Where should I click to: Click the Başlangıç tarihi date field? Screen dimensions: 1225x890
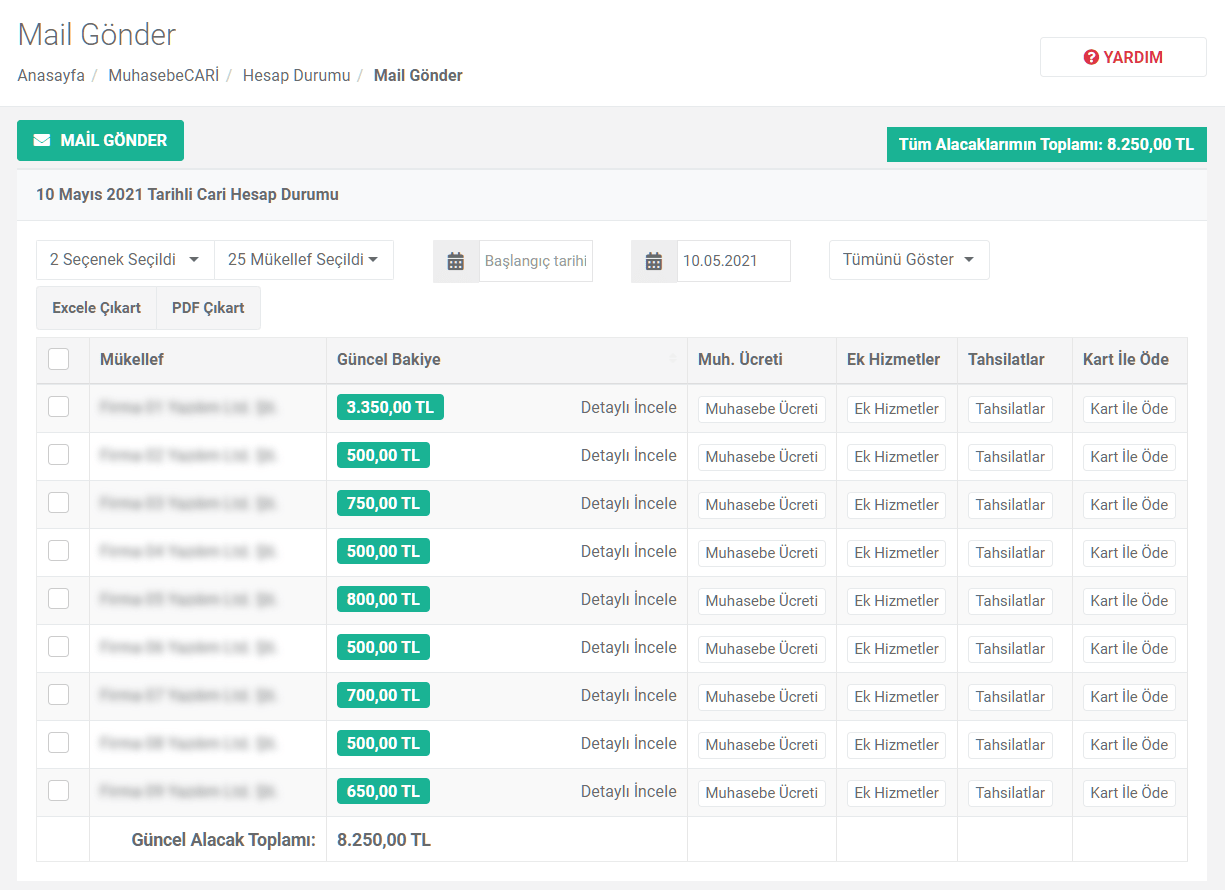536,261
